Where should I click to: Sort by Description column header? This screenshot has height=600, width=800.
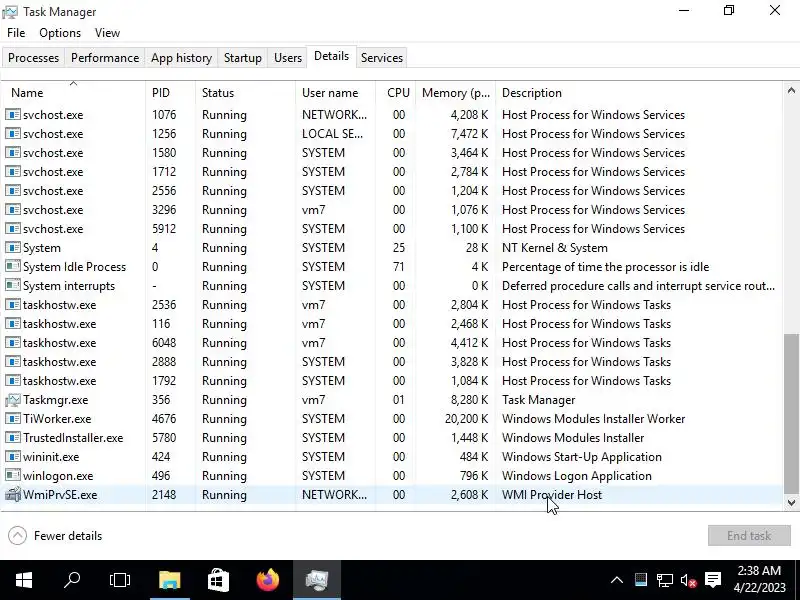click(639, 93)
